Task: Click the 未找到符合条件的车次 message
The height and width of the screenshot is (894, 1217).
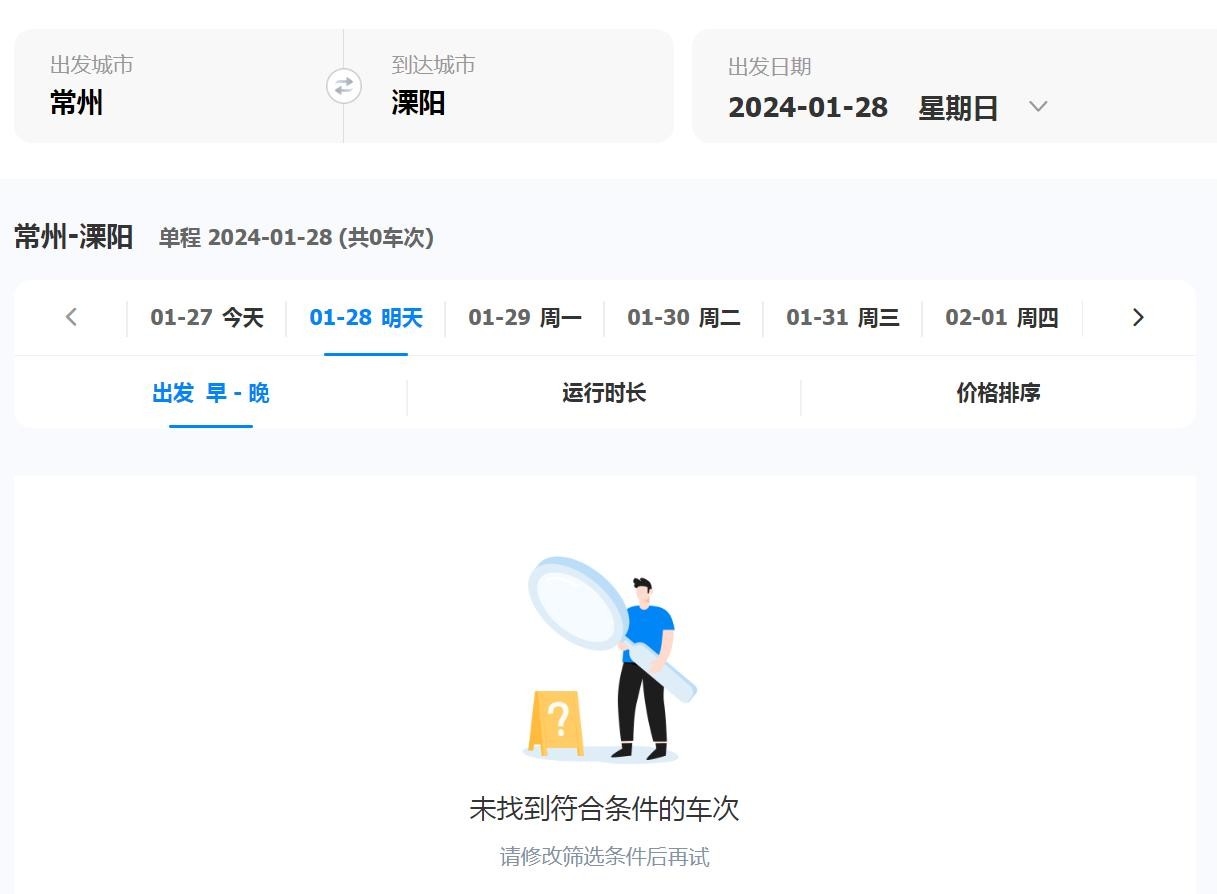Action: 604,809
